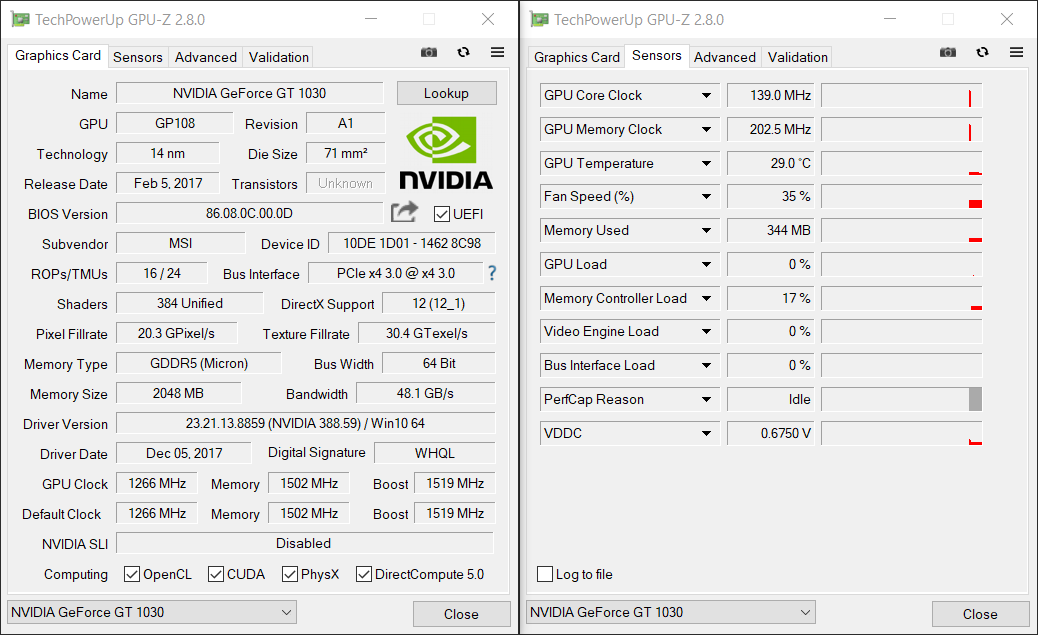The height and width of the screenshot is (635, 1038).
Task: Click Memory Used reading 344 MB
Action: tap(771, 230)
